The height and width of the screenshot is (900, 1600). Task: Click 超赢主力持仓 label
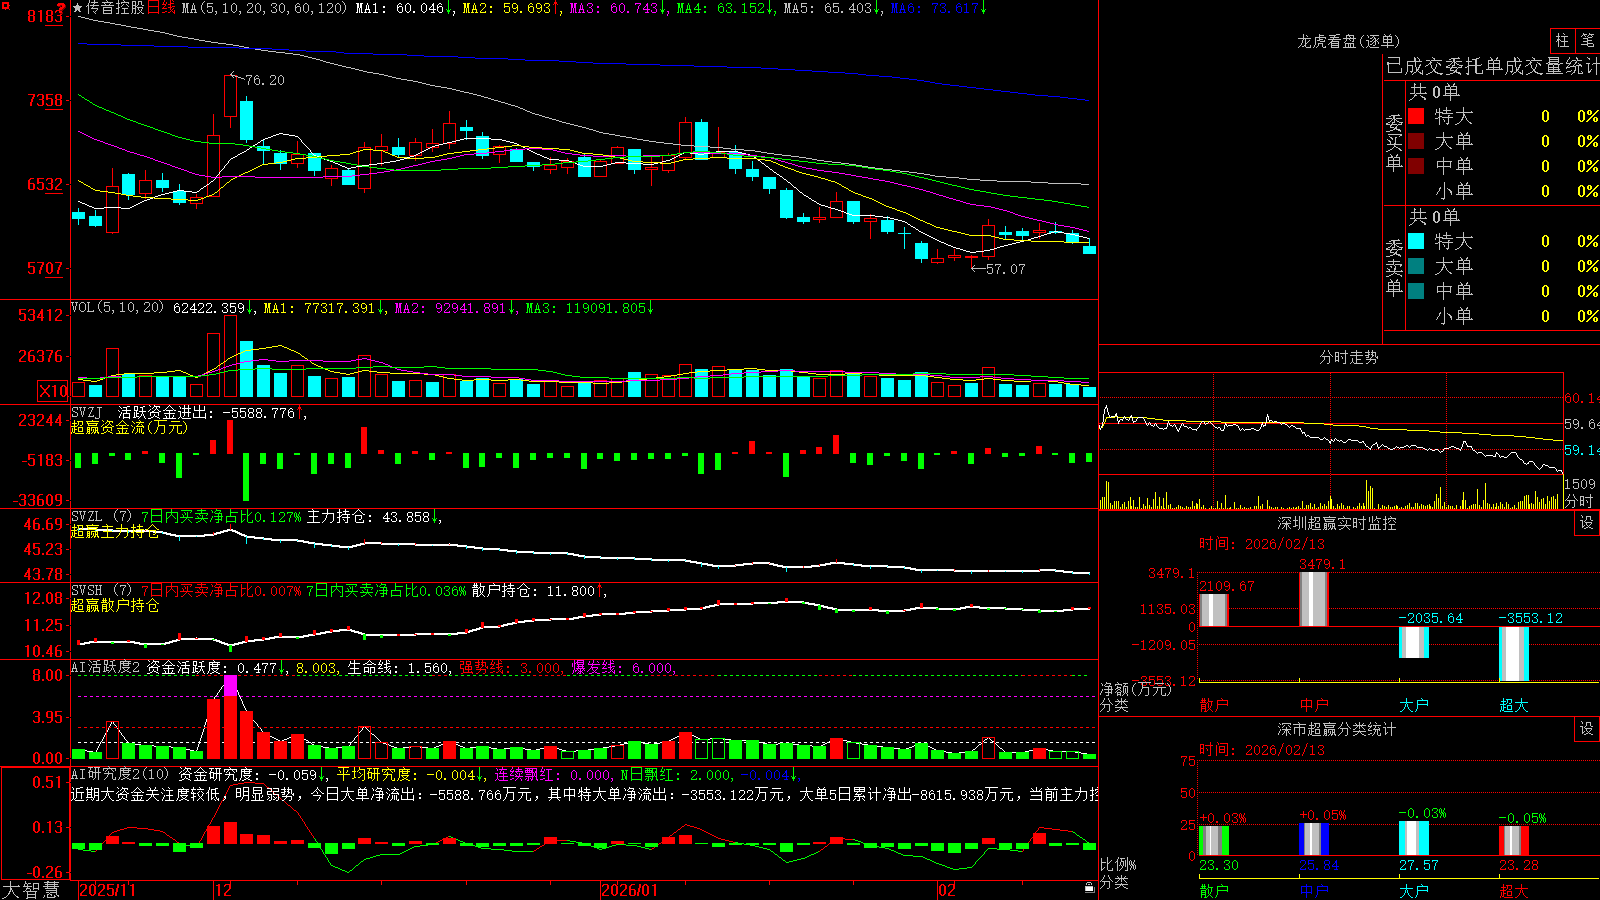point(115,531)
